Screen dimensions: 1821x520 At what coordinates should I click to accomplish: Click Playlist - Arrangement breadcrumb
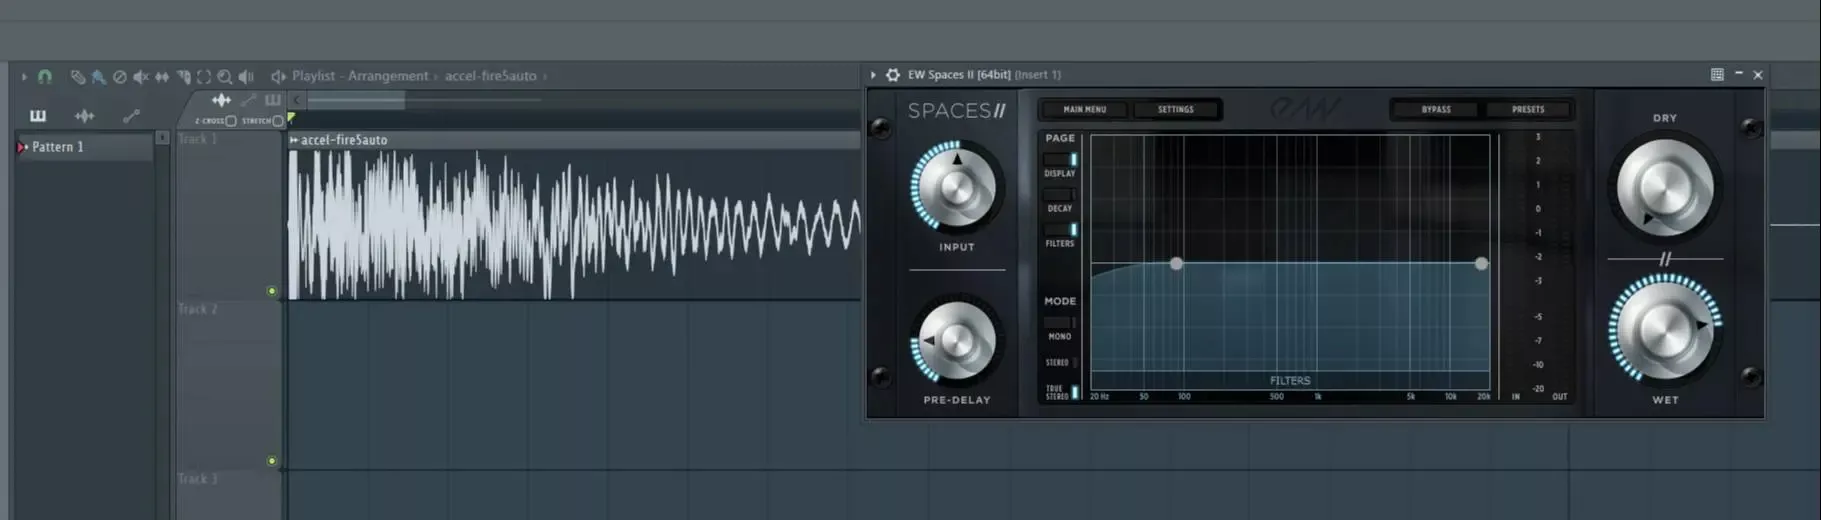click(x=360, y=76)
